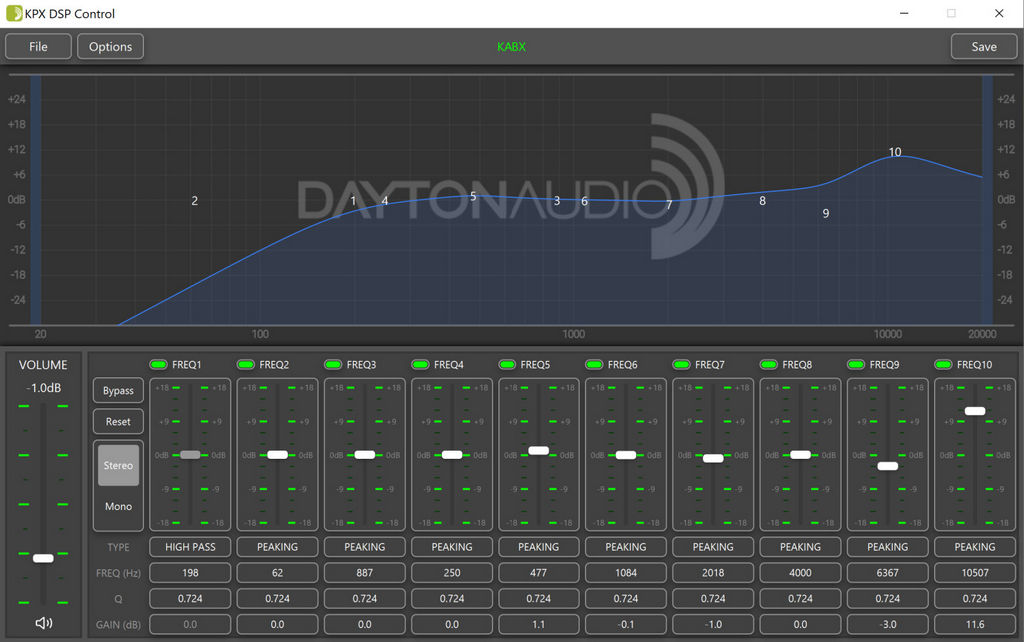Click the Reset button
Screen dimensions: 1024x642
tap(118, 422)
